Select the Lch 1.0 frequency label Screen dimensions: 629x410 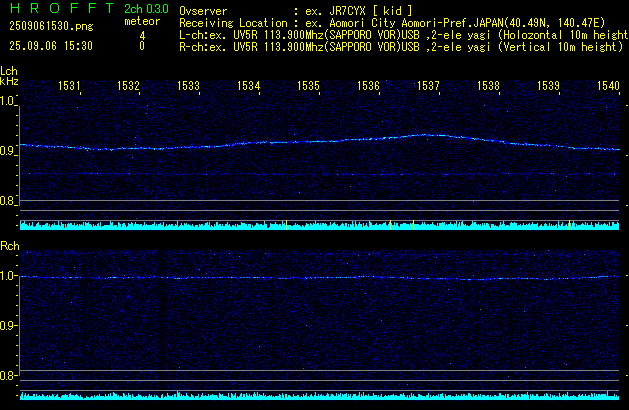coord(7,101)
